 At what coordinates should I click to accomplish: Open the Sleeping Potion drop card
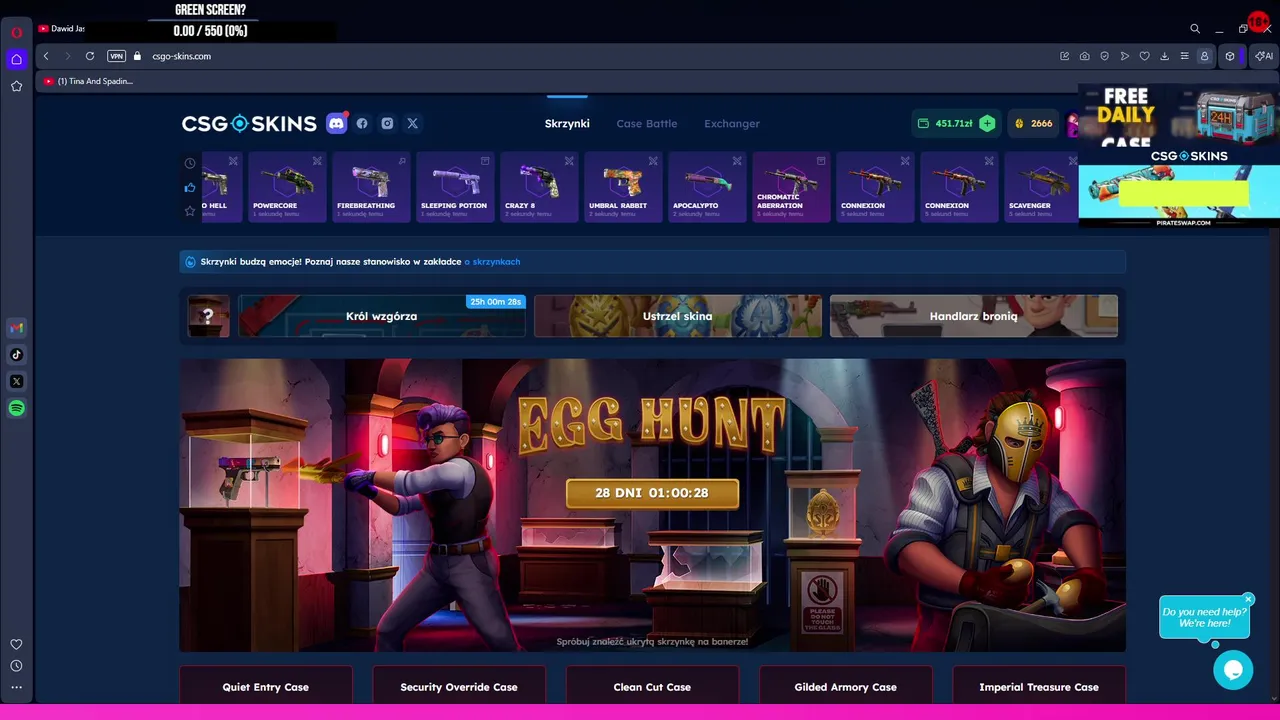point(455,187)
